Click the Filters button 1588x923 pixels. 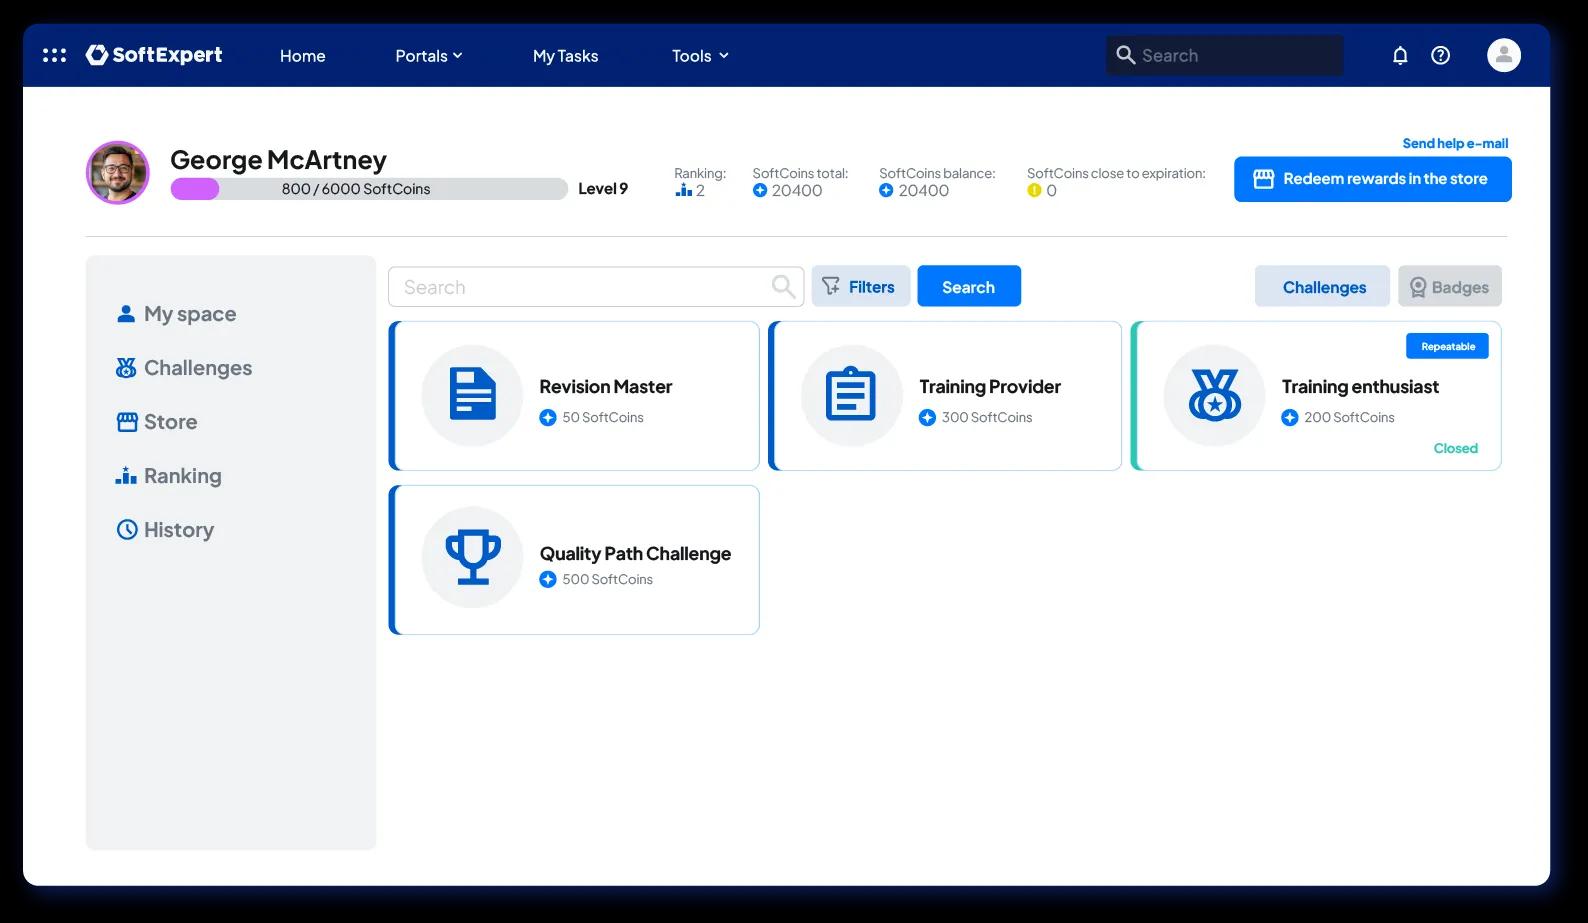(861, 287)
